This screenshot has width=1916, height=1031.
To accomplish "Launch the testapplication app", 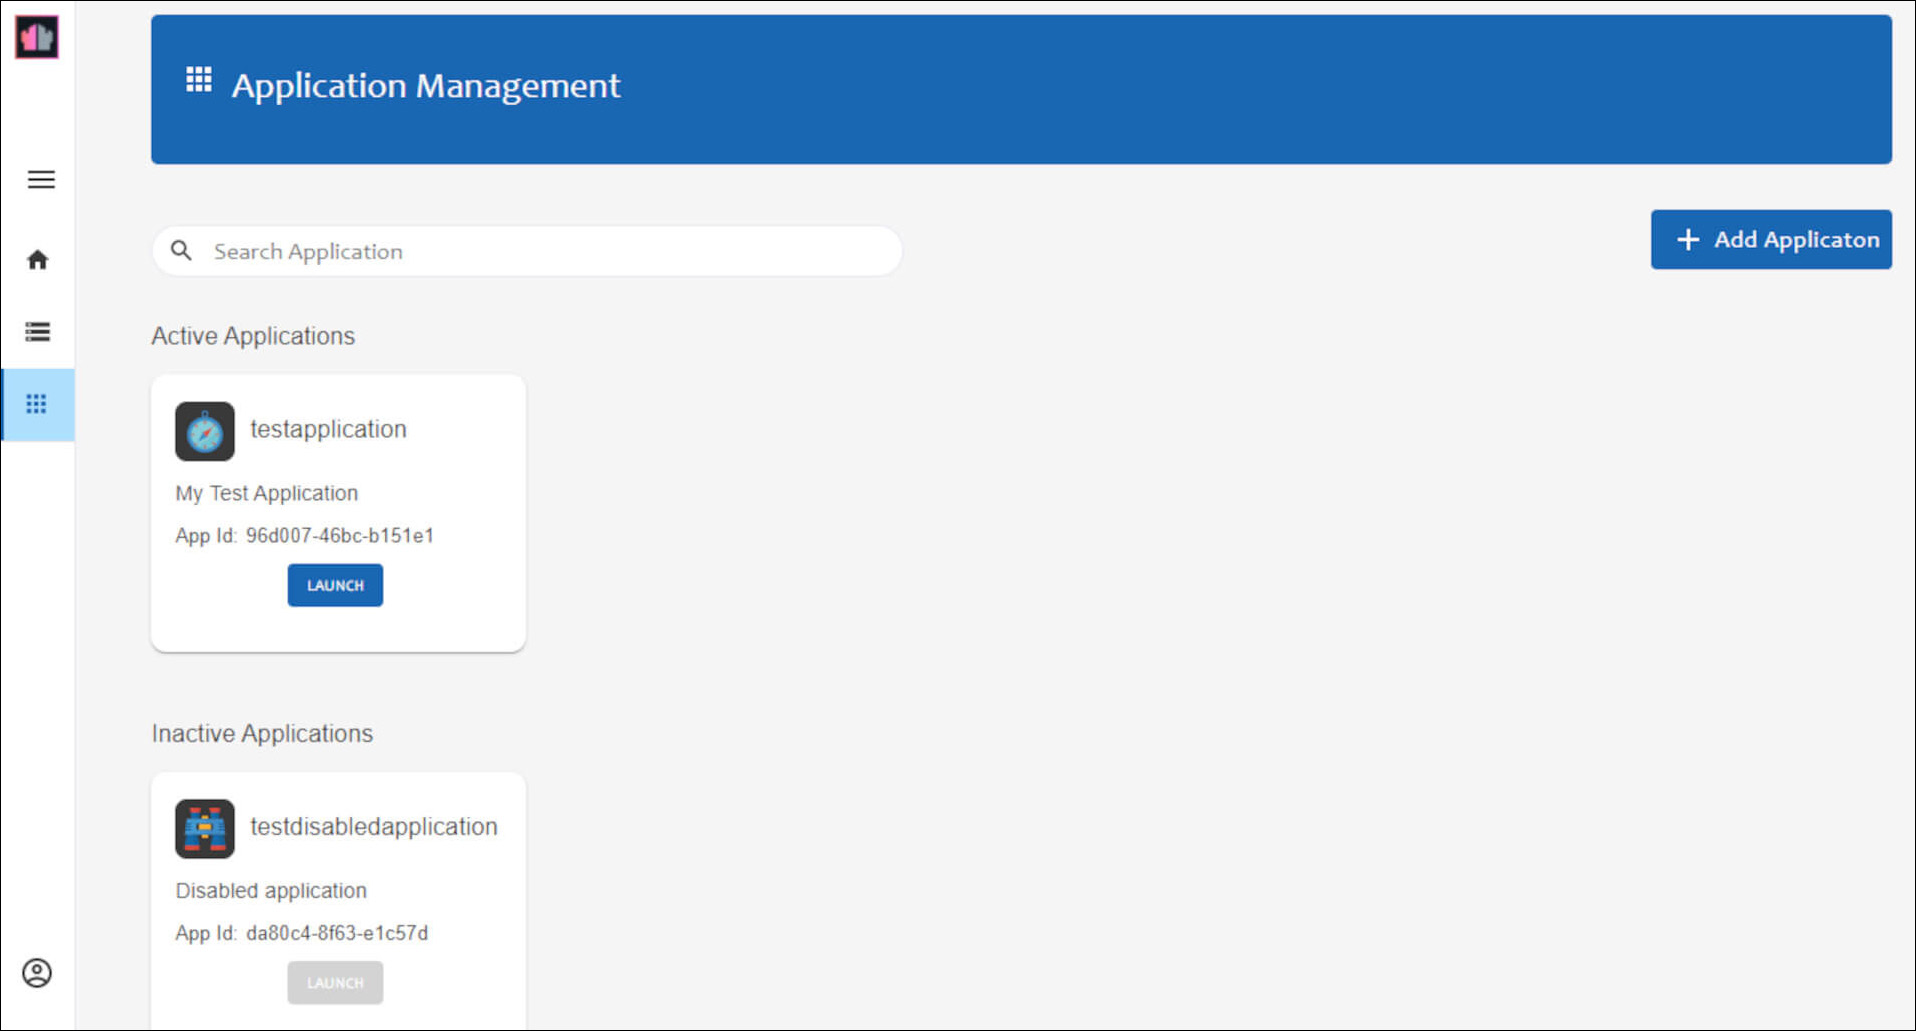I will (x=335, y=585).
